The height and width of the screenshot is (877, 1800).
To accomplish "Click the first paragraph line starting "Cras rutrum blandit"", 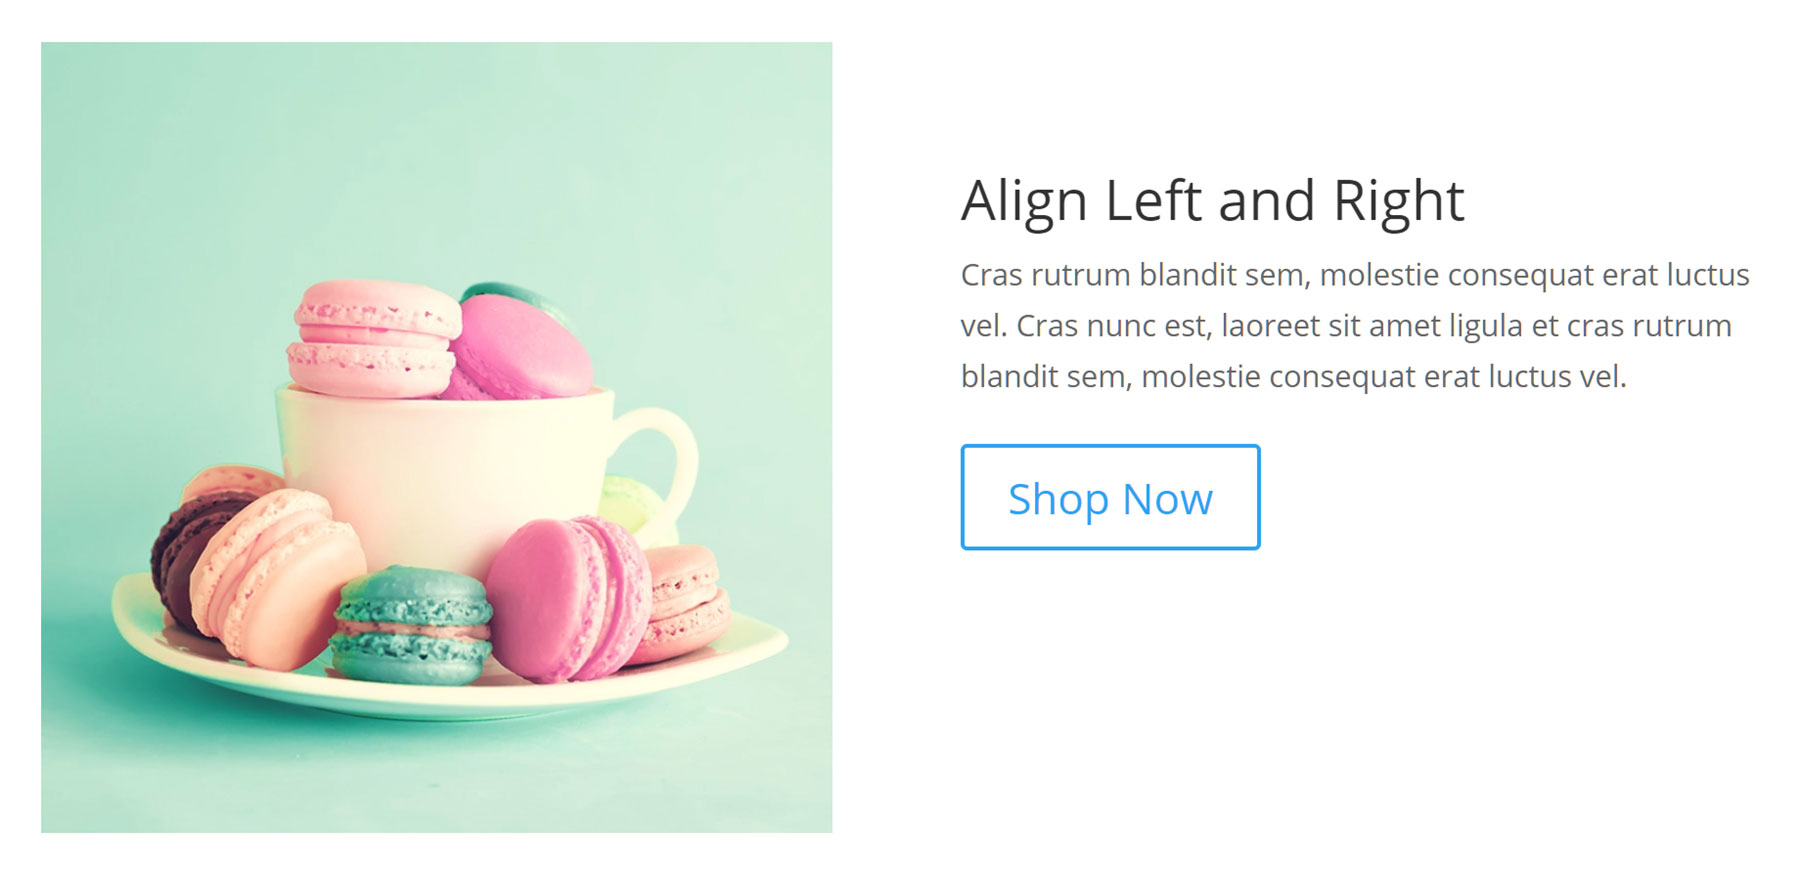I will 1355,275.
